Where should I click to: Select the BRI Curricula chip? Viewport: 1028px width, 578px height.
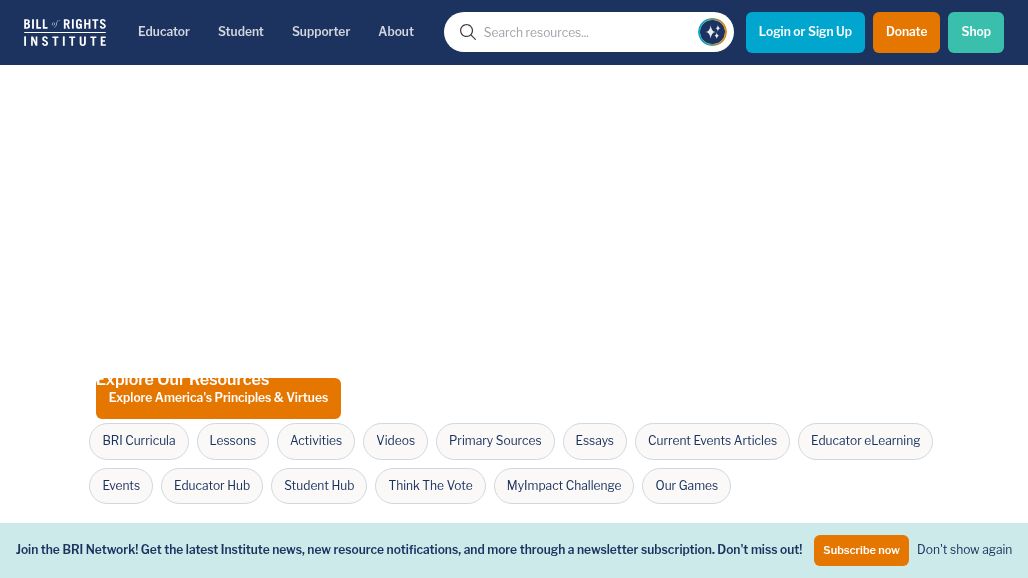[139, 441]
